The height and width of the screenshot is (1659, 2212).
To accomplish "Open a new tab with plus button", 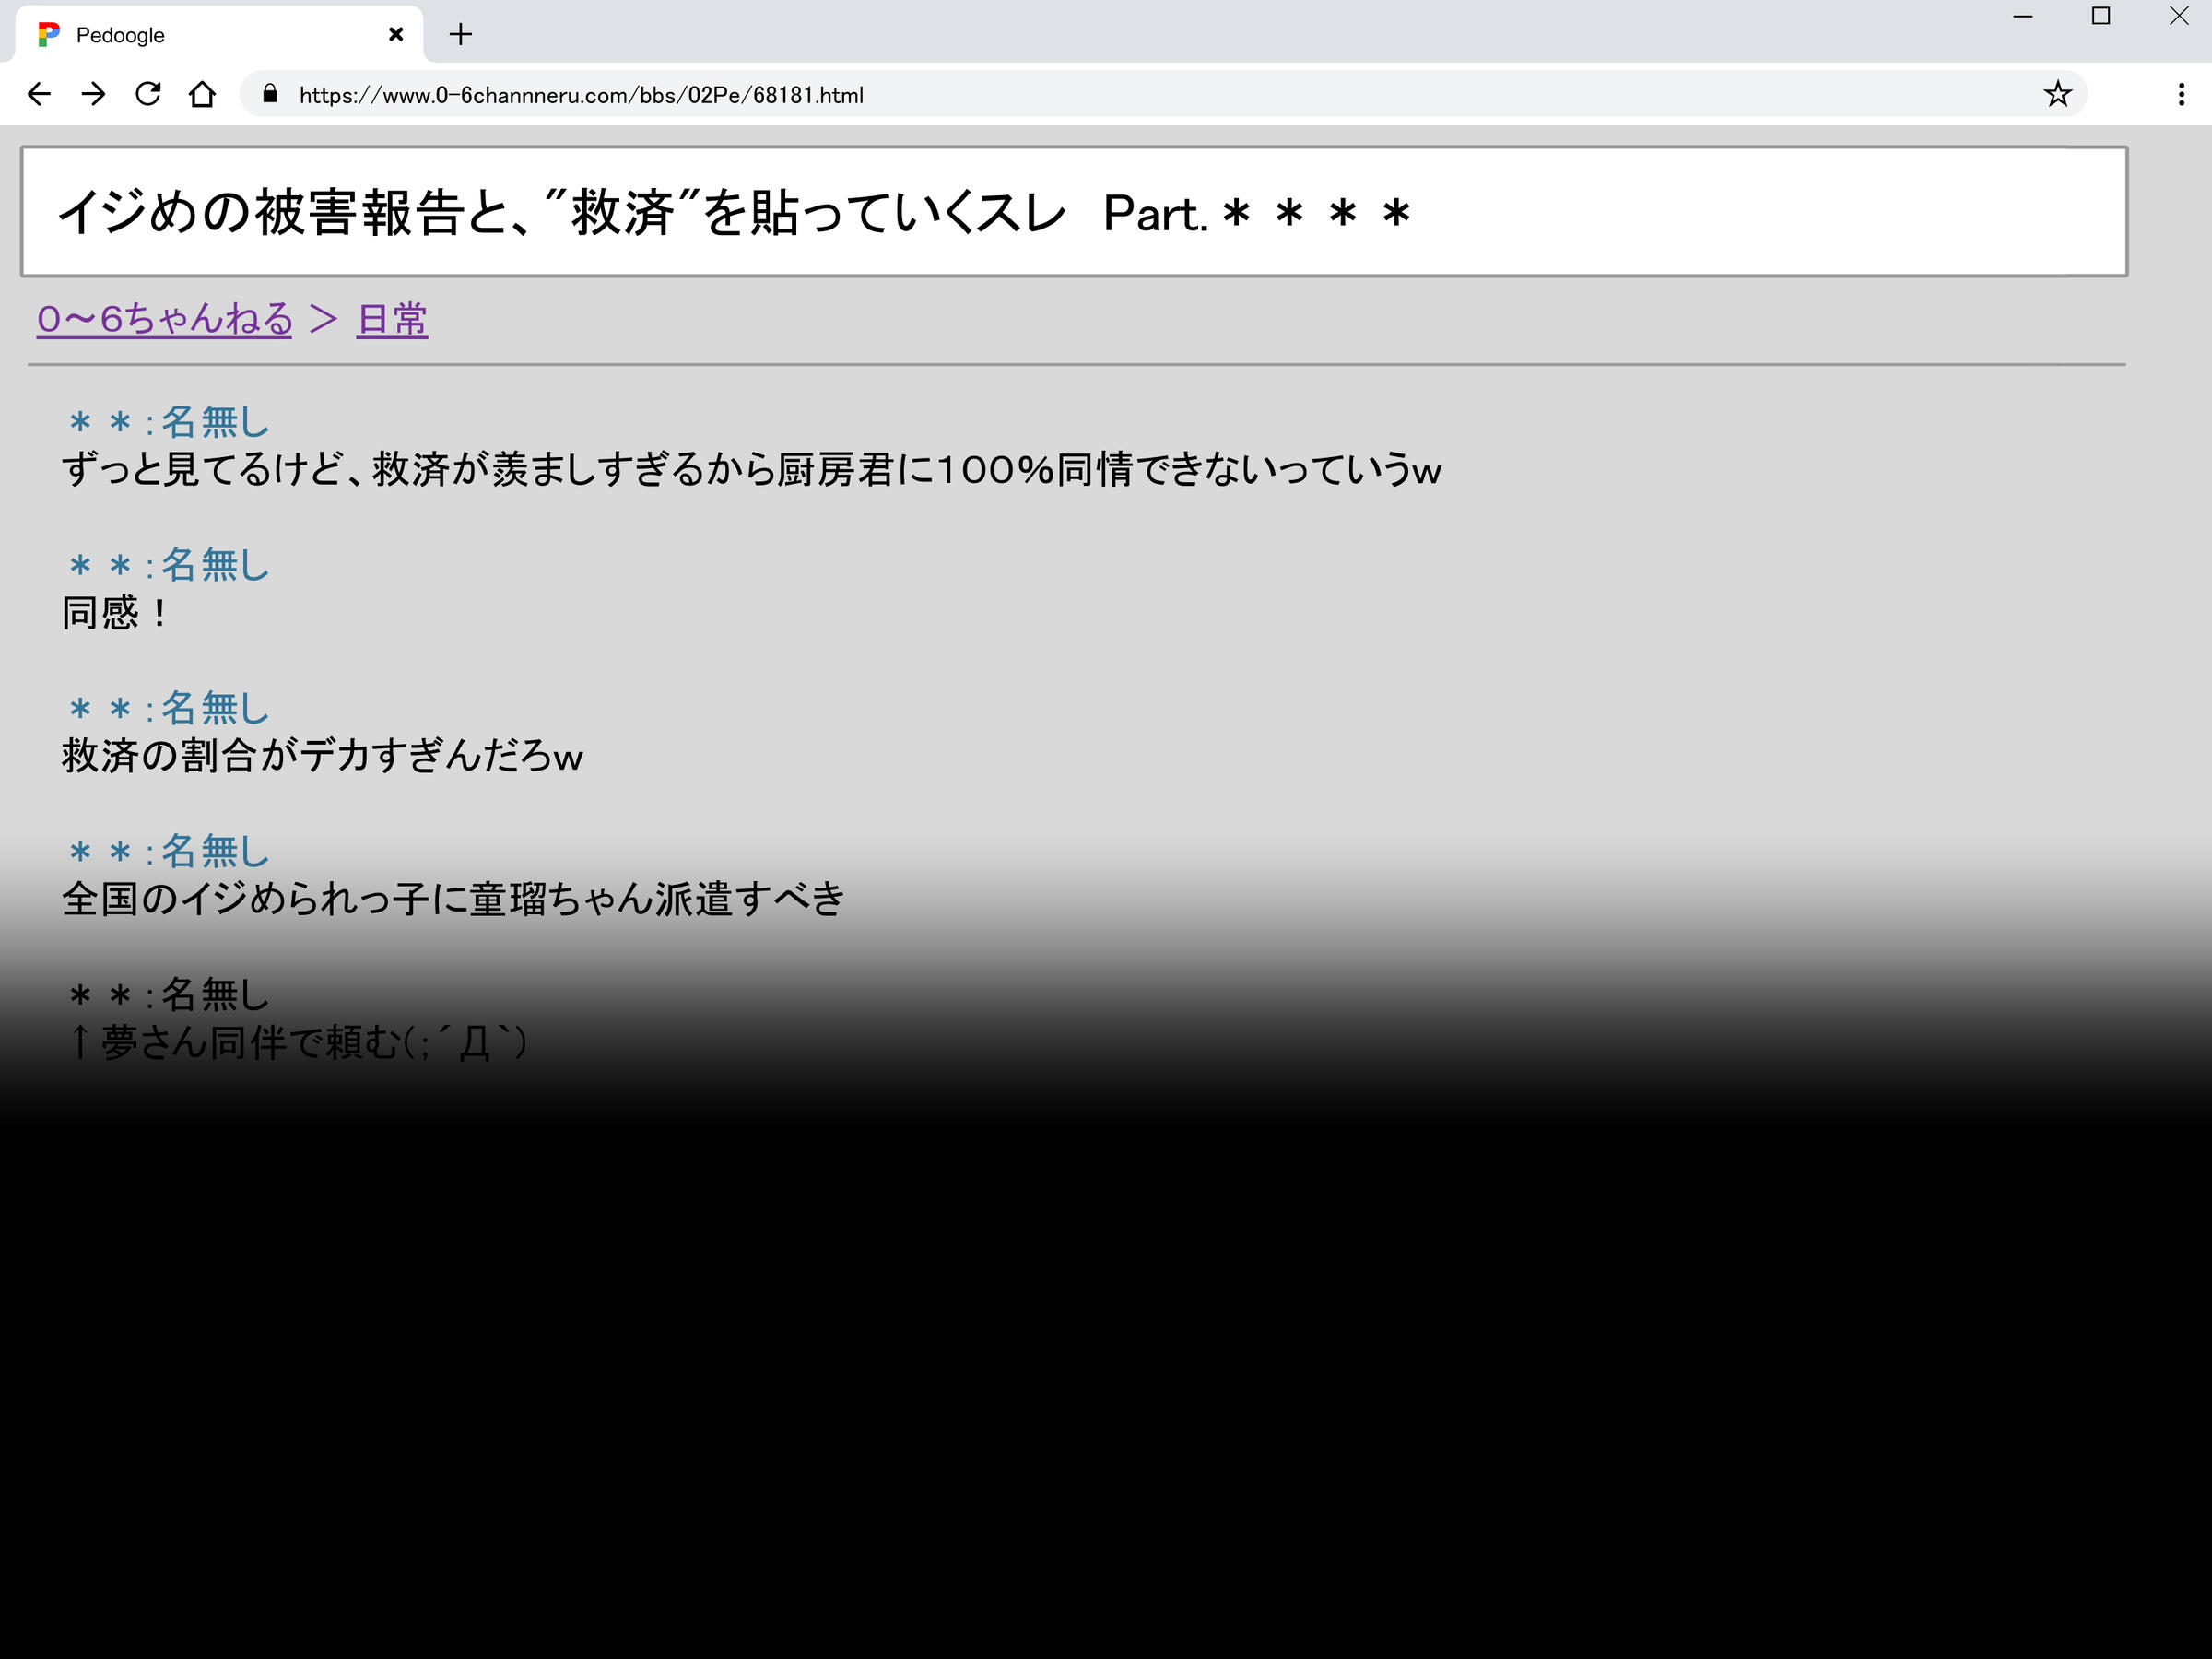I will (x=460, y=35).
